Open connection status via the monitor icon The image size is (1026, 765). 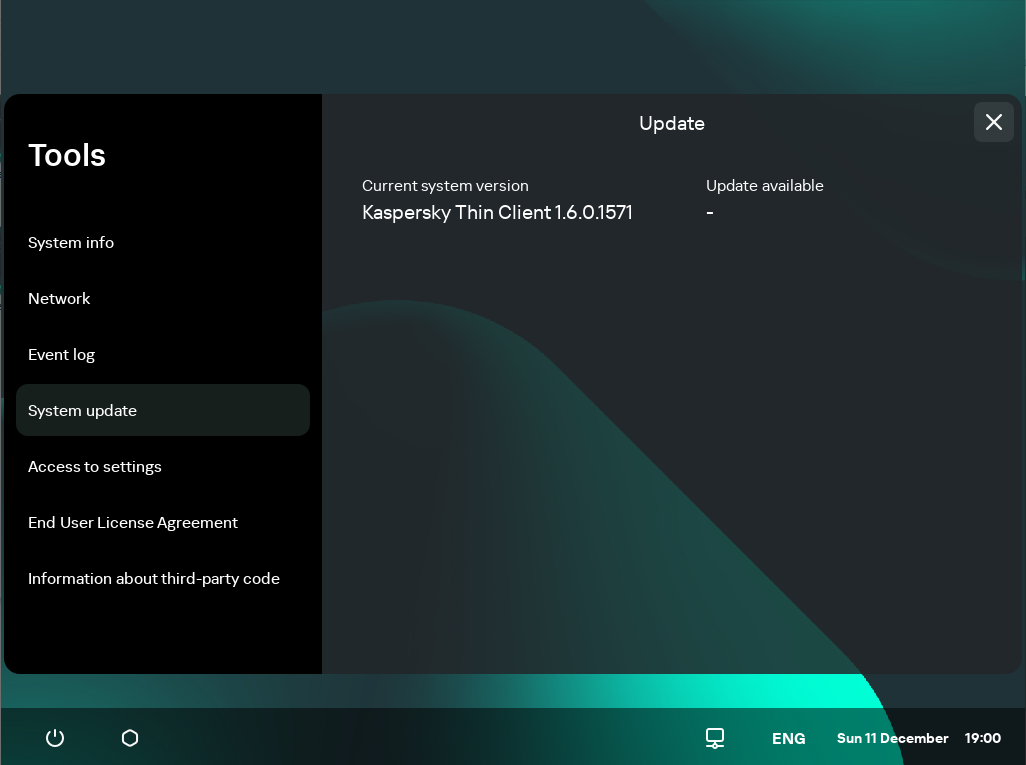click(715, 738)
